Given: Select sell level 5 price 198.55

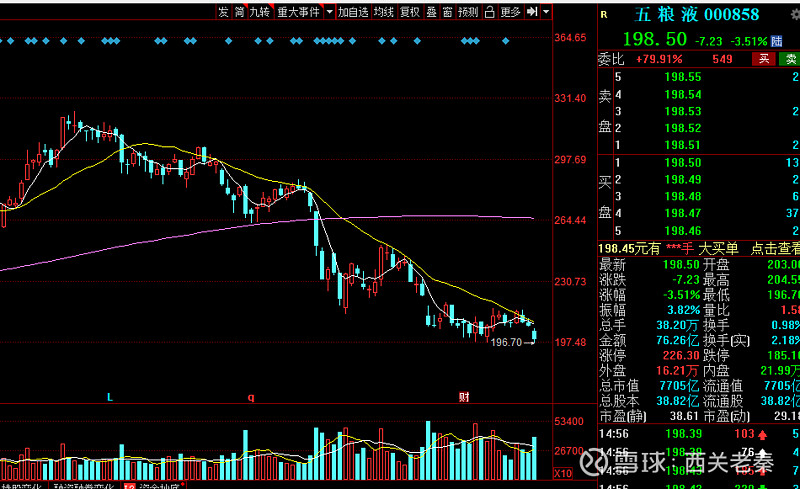Looking at the screenshot, I should click(x=683, y=77).
